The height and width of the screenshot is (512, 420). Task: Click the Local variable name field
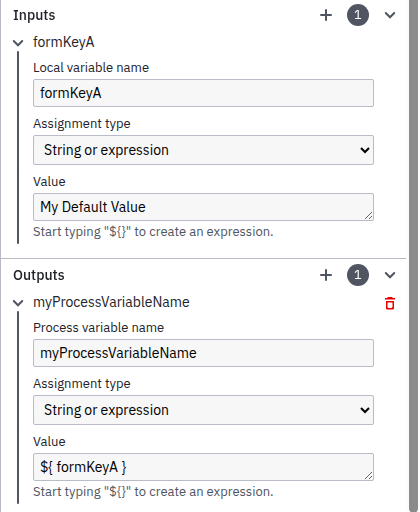point(203,93)
